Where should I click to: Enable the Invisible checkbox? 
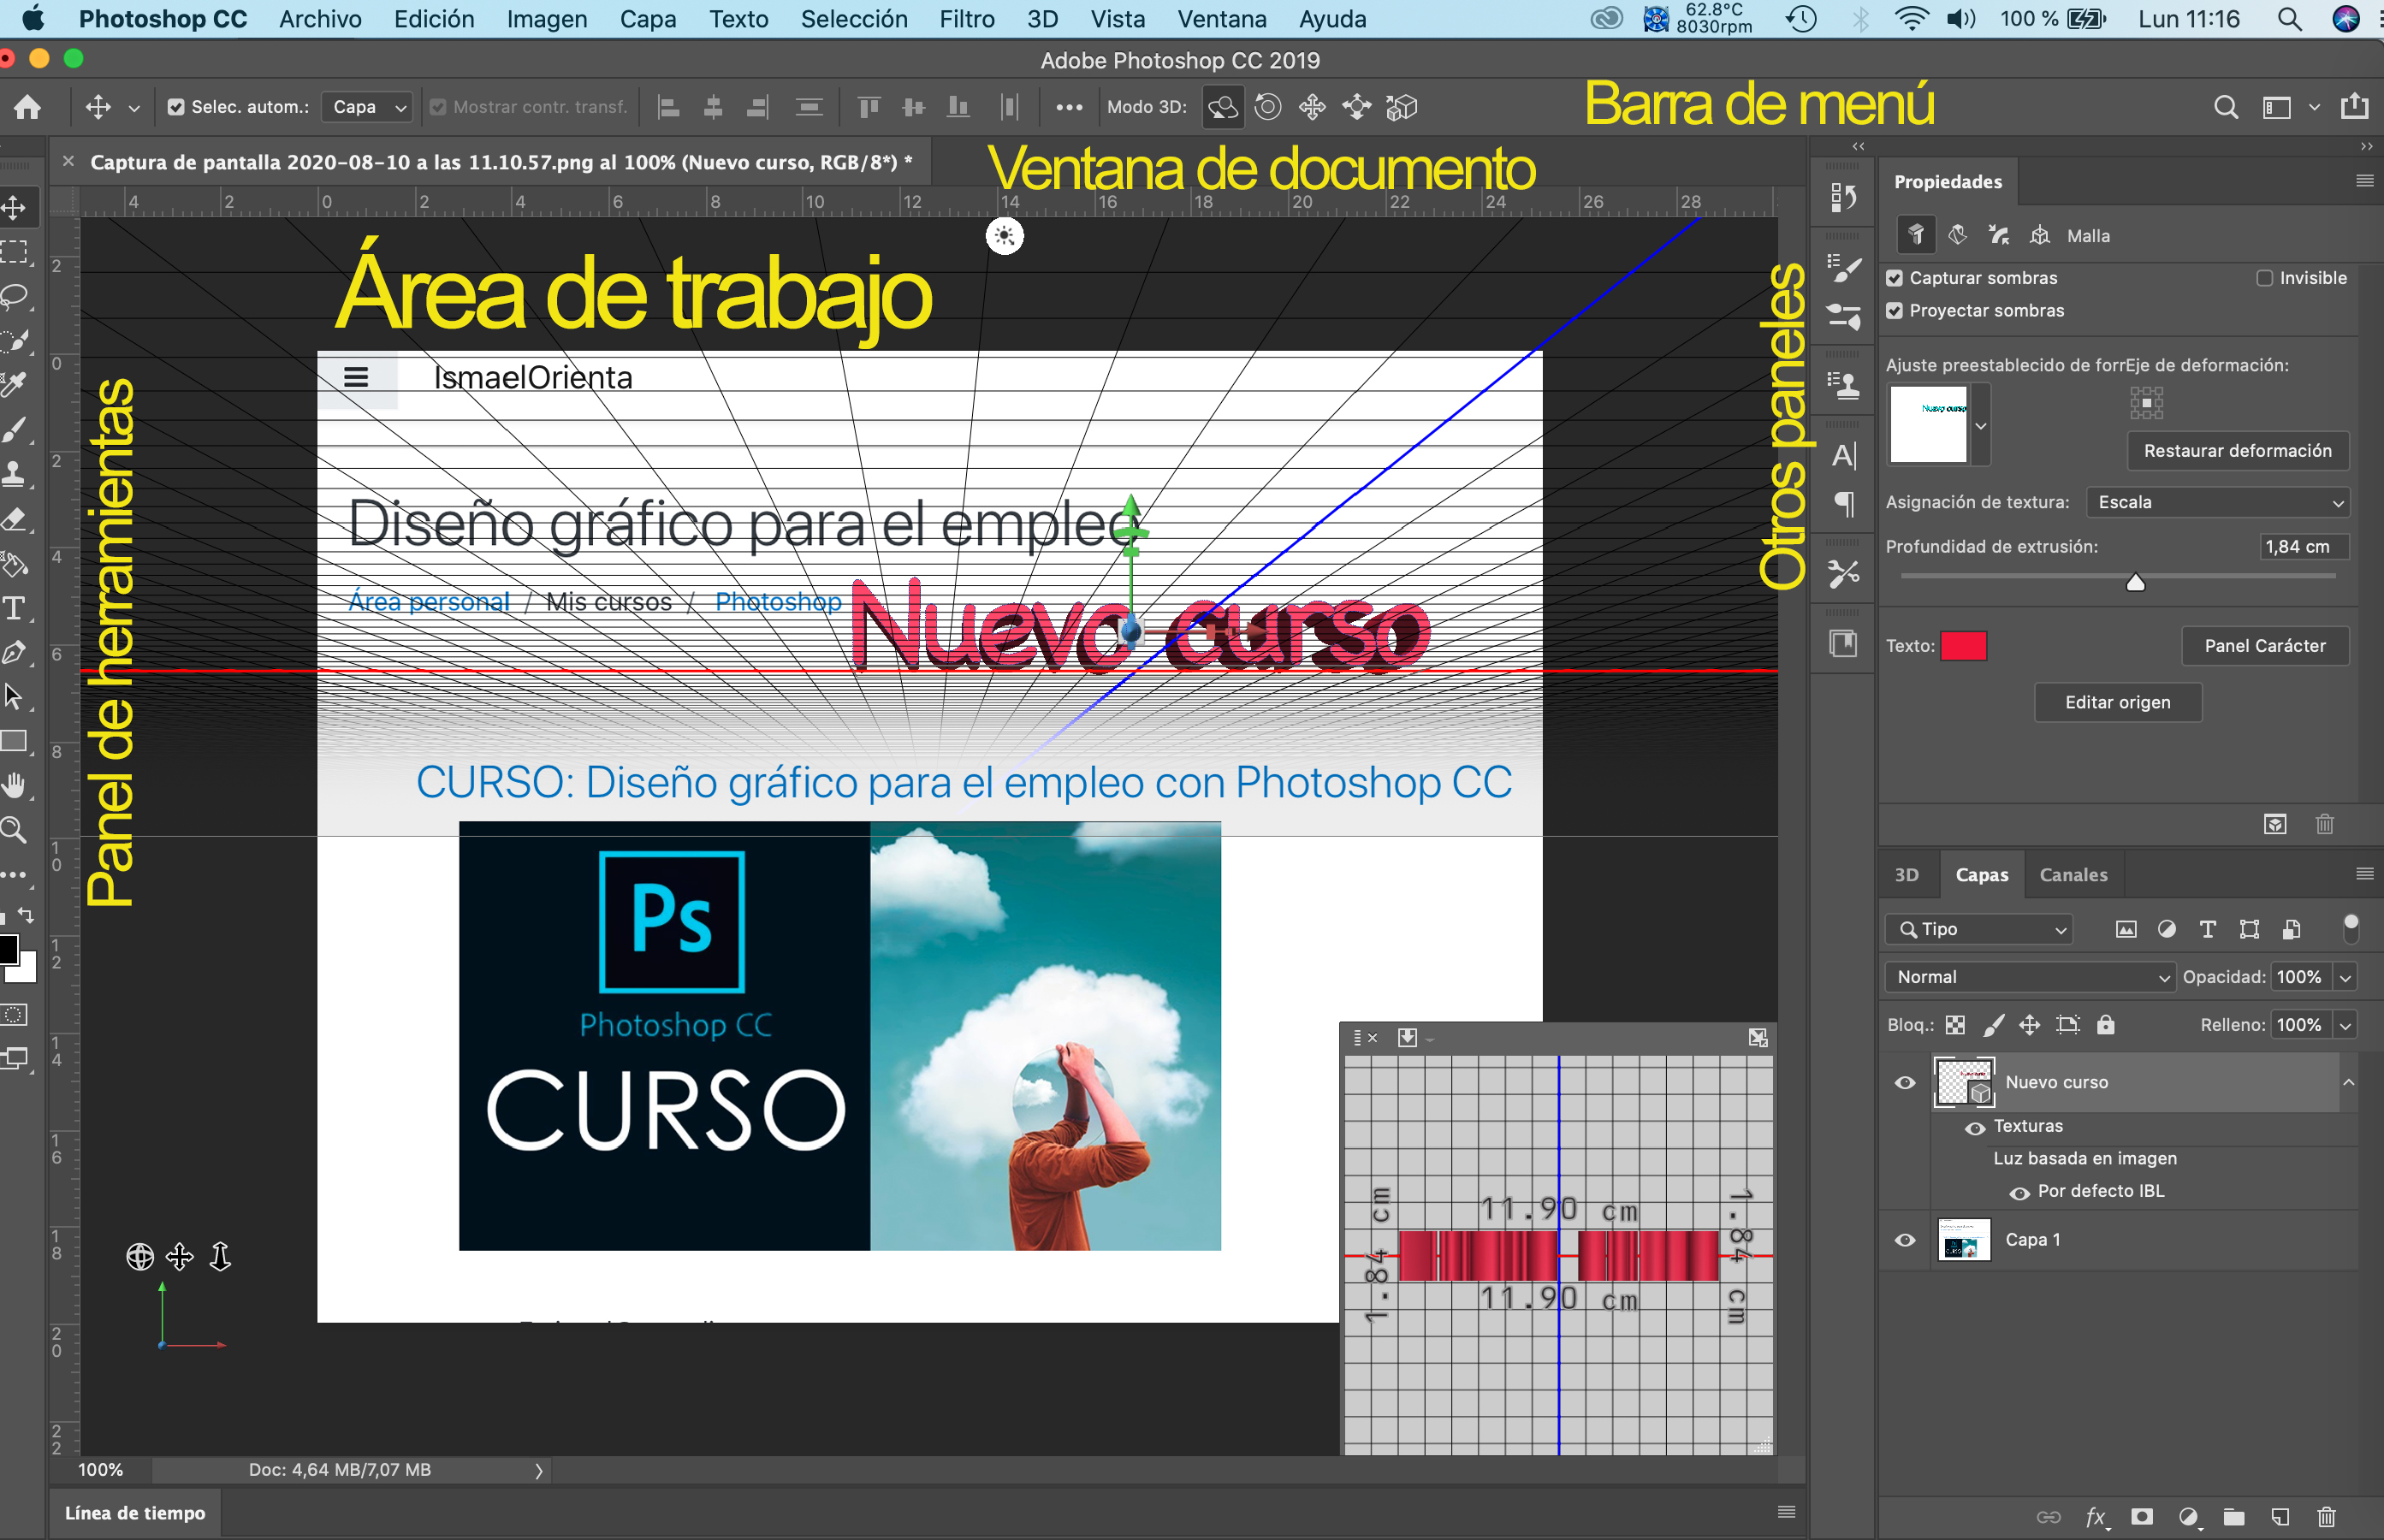[x=2264, y=278]
